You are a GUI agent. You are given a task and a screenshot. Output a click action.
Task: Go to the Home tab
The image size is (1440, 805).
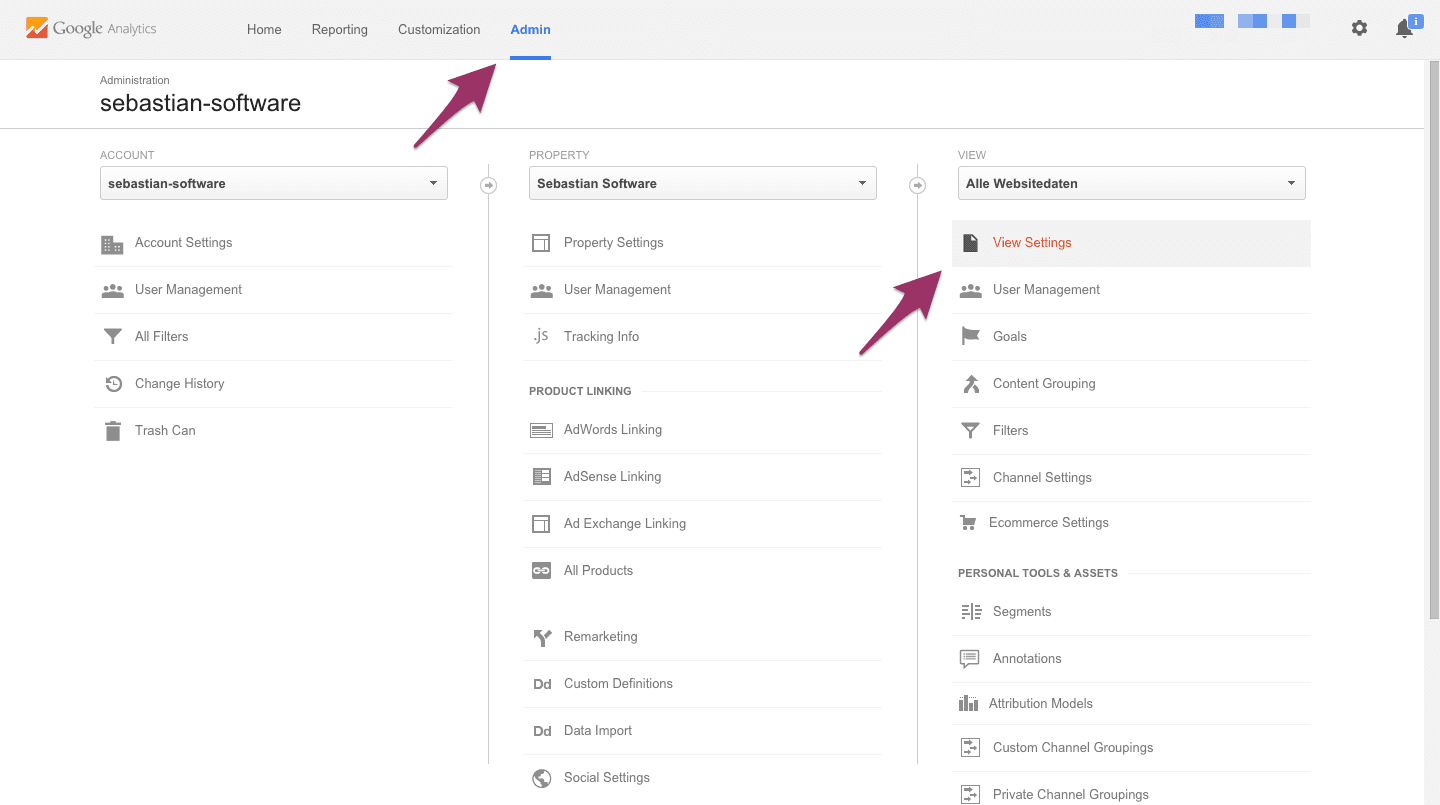click(264, 30)
